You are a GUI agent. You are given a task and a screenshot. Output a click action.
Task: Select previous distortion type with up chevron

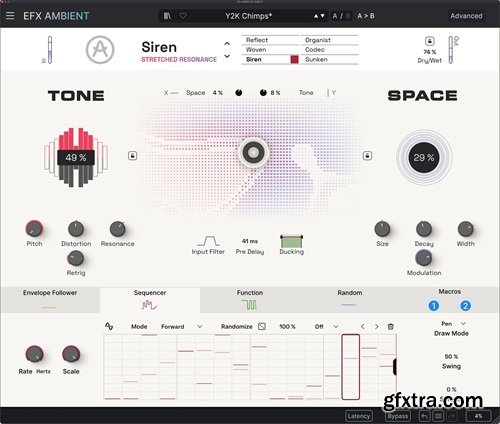tap(227, 44)
